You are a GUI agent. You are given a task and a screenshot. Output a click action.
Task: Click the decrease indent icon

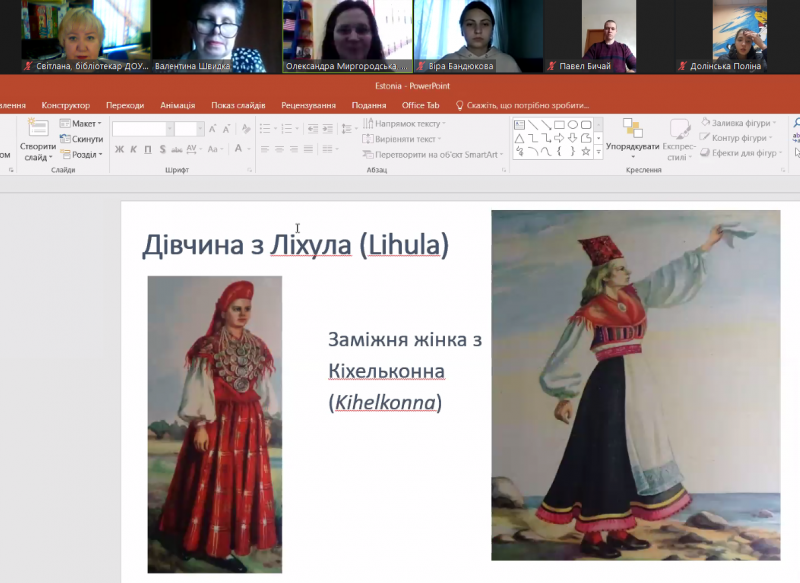click(x=313, y=129)
